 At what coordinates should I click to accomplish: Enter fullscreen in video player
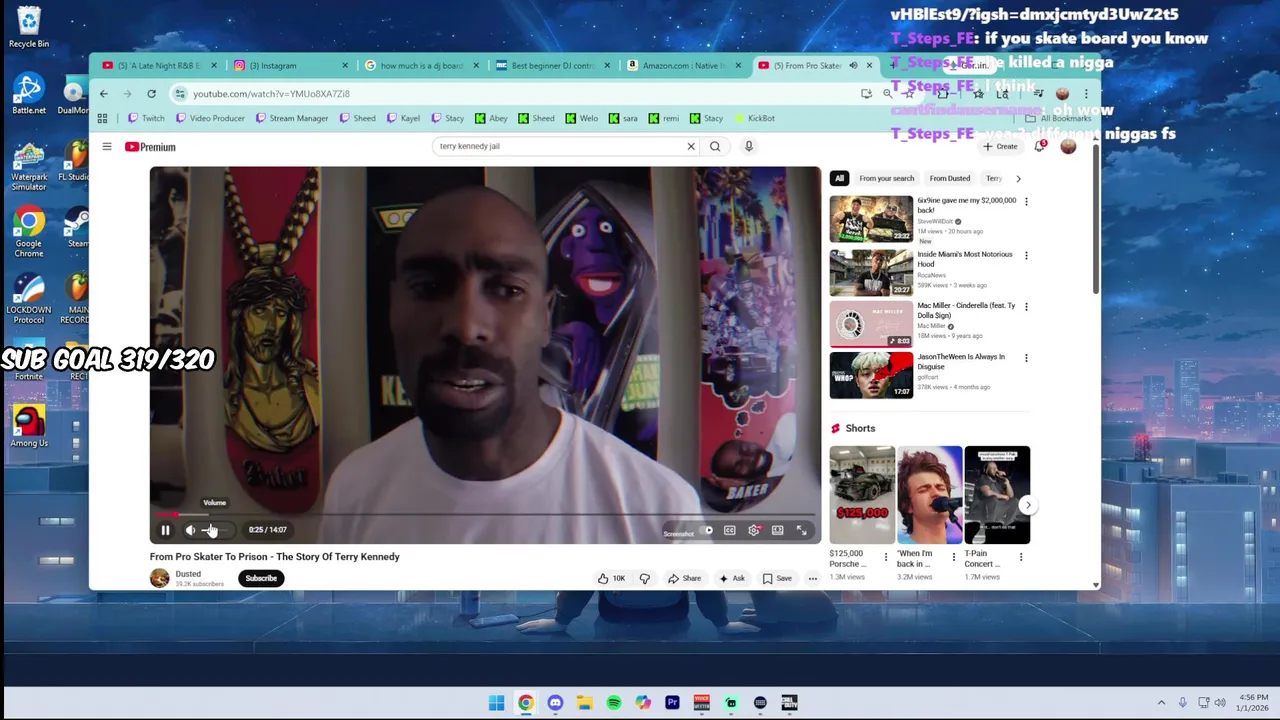pyautogui.click(x=801, y=530)
